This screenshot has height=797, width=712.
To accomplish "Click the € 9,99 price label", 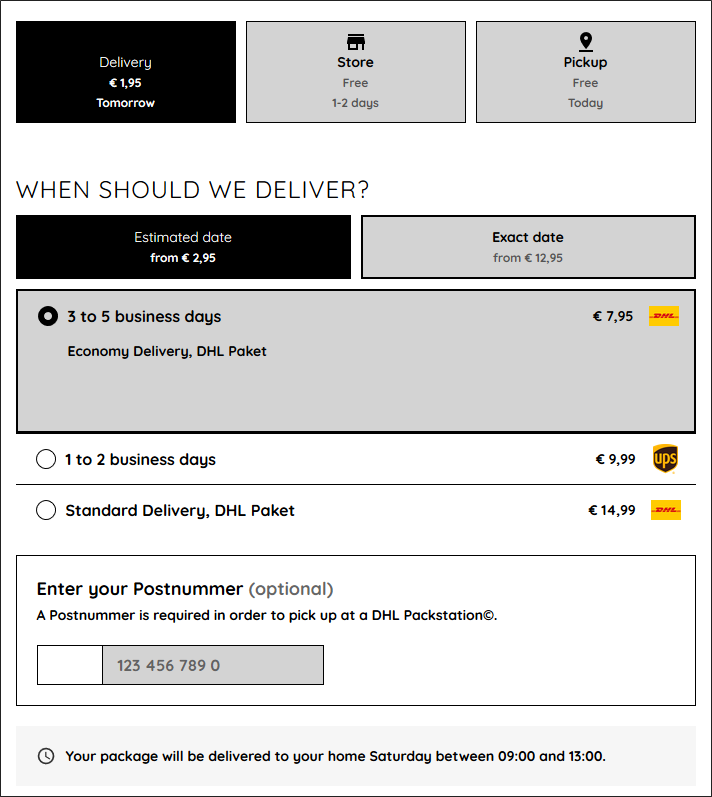I will (615, 459).
